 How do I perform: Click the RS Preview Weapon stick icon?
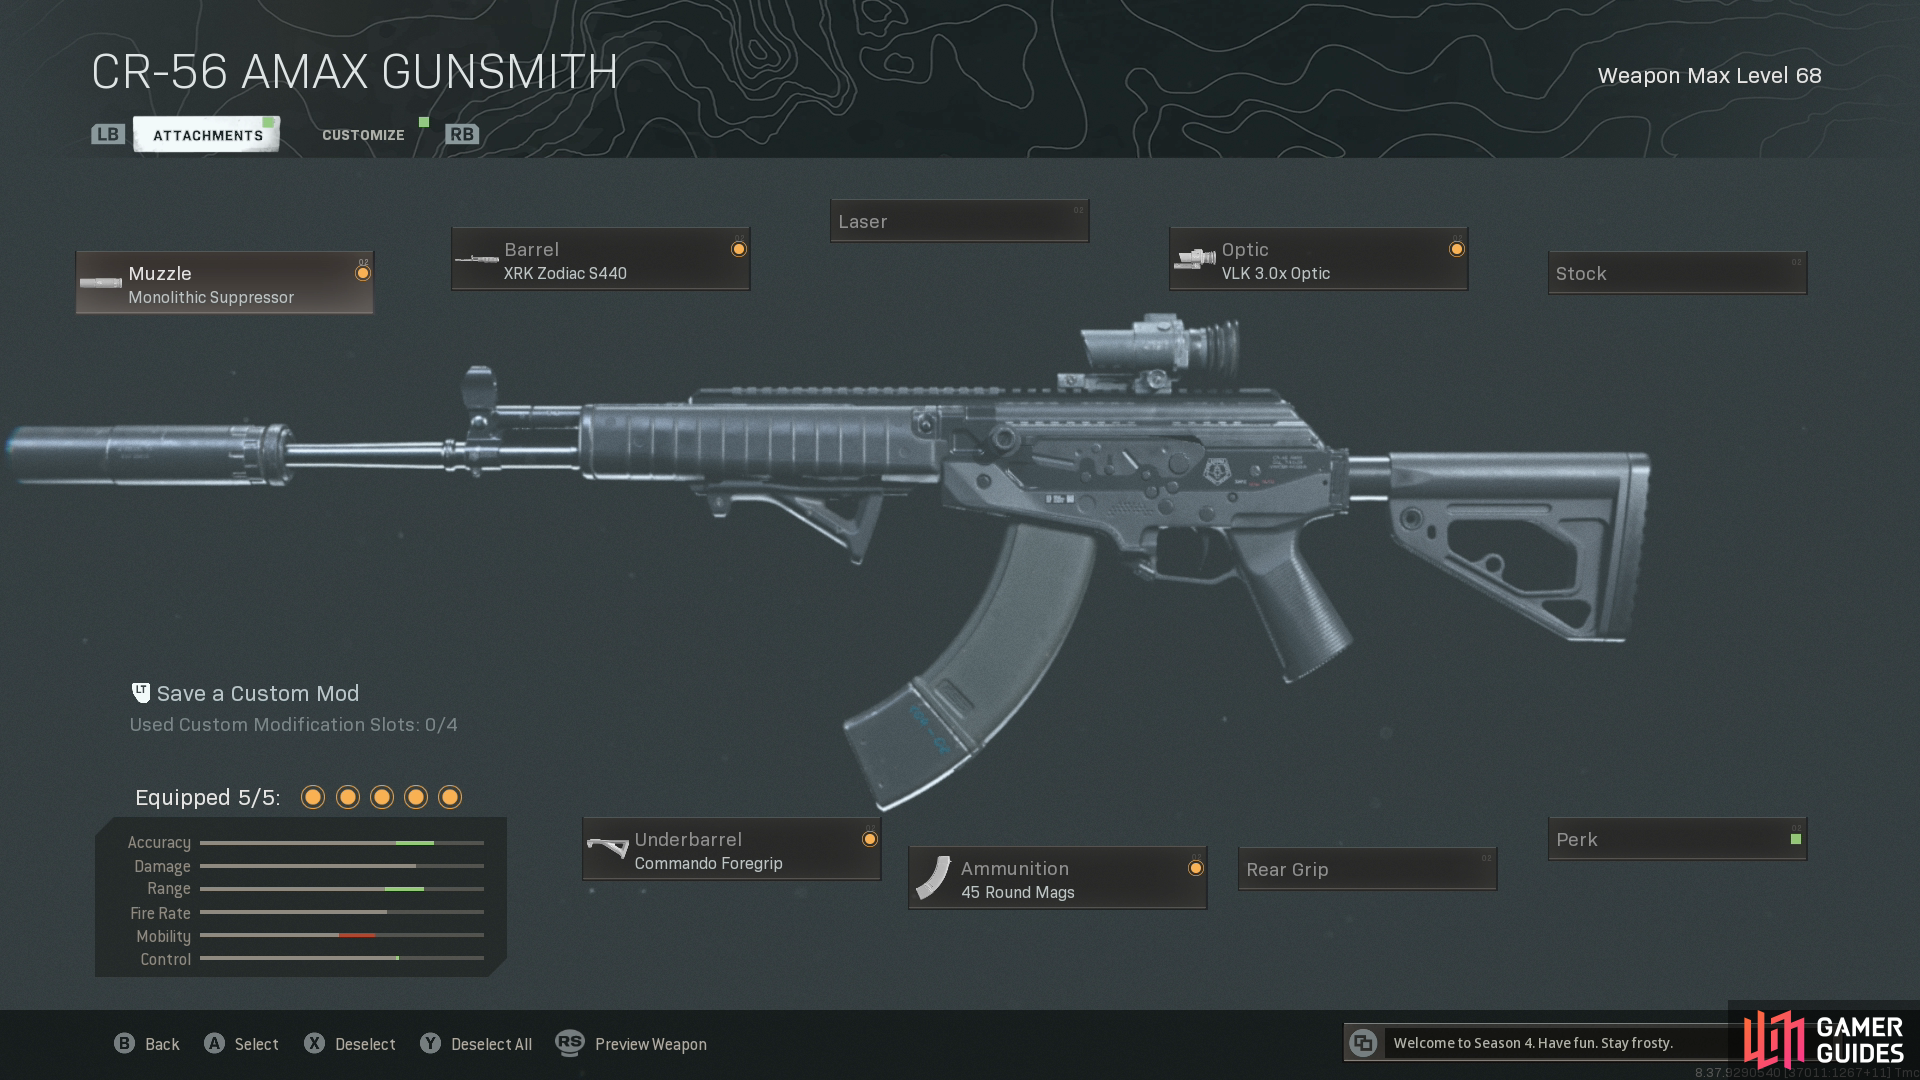[x=570, y=1043]
